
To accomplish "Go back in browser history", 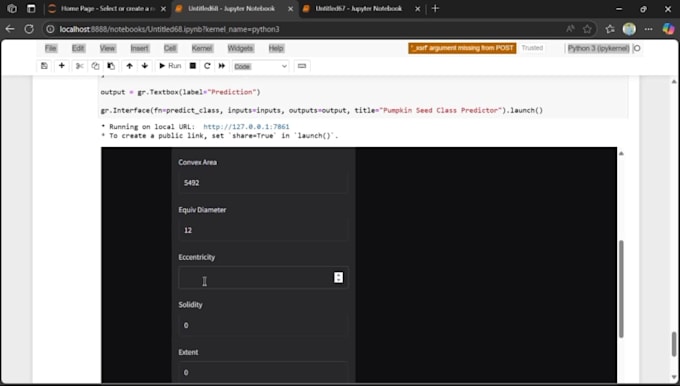I will 10,29.
